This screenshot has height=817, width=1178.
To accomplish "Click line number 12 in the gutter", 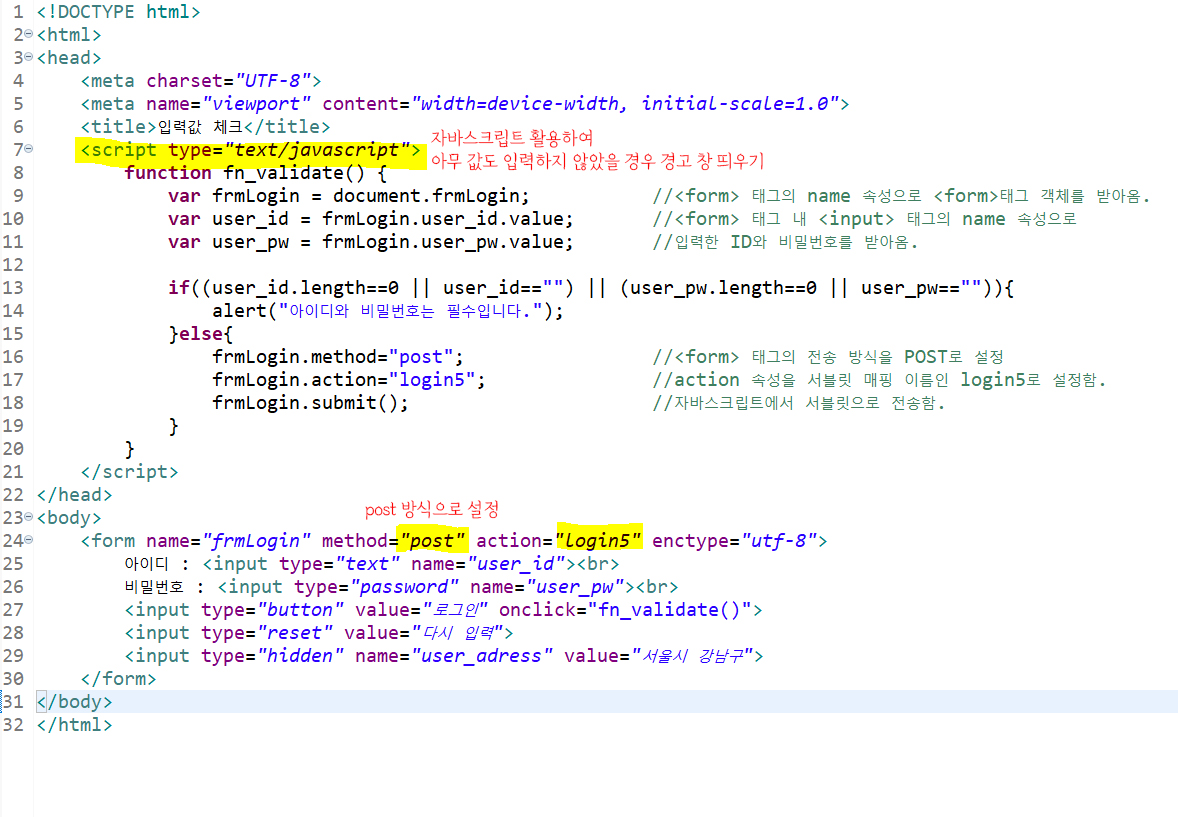I will tap(13, 265).
